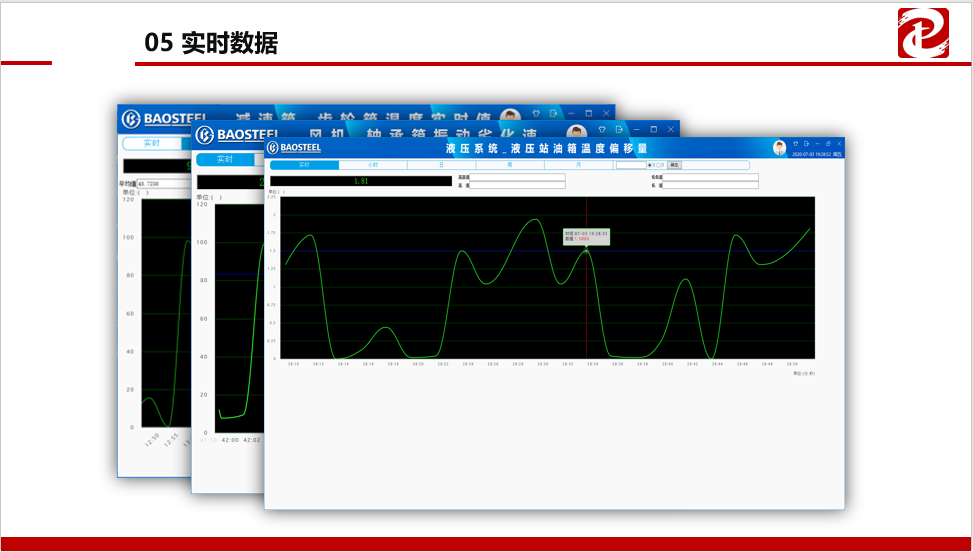Screen dimensions: 973x552
Task: Click the skin/theme shirt icon in the front window
Action: point(795,144)
